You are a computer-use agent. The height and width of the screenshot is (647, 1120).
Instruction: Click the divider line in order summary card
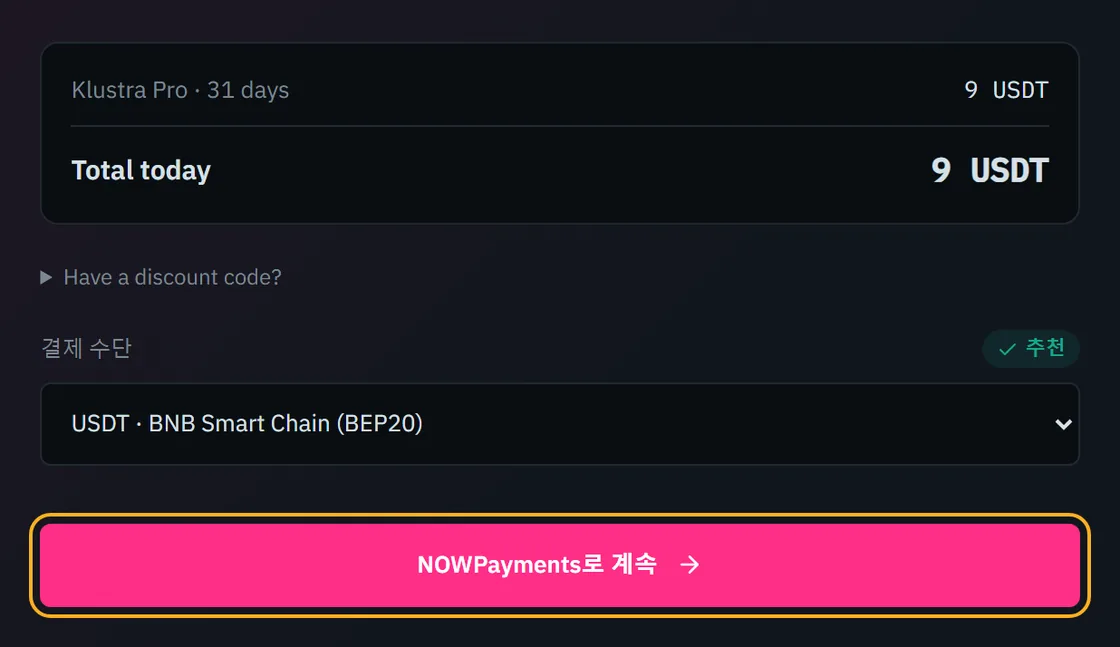[x=560, y=126]
